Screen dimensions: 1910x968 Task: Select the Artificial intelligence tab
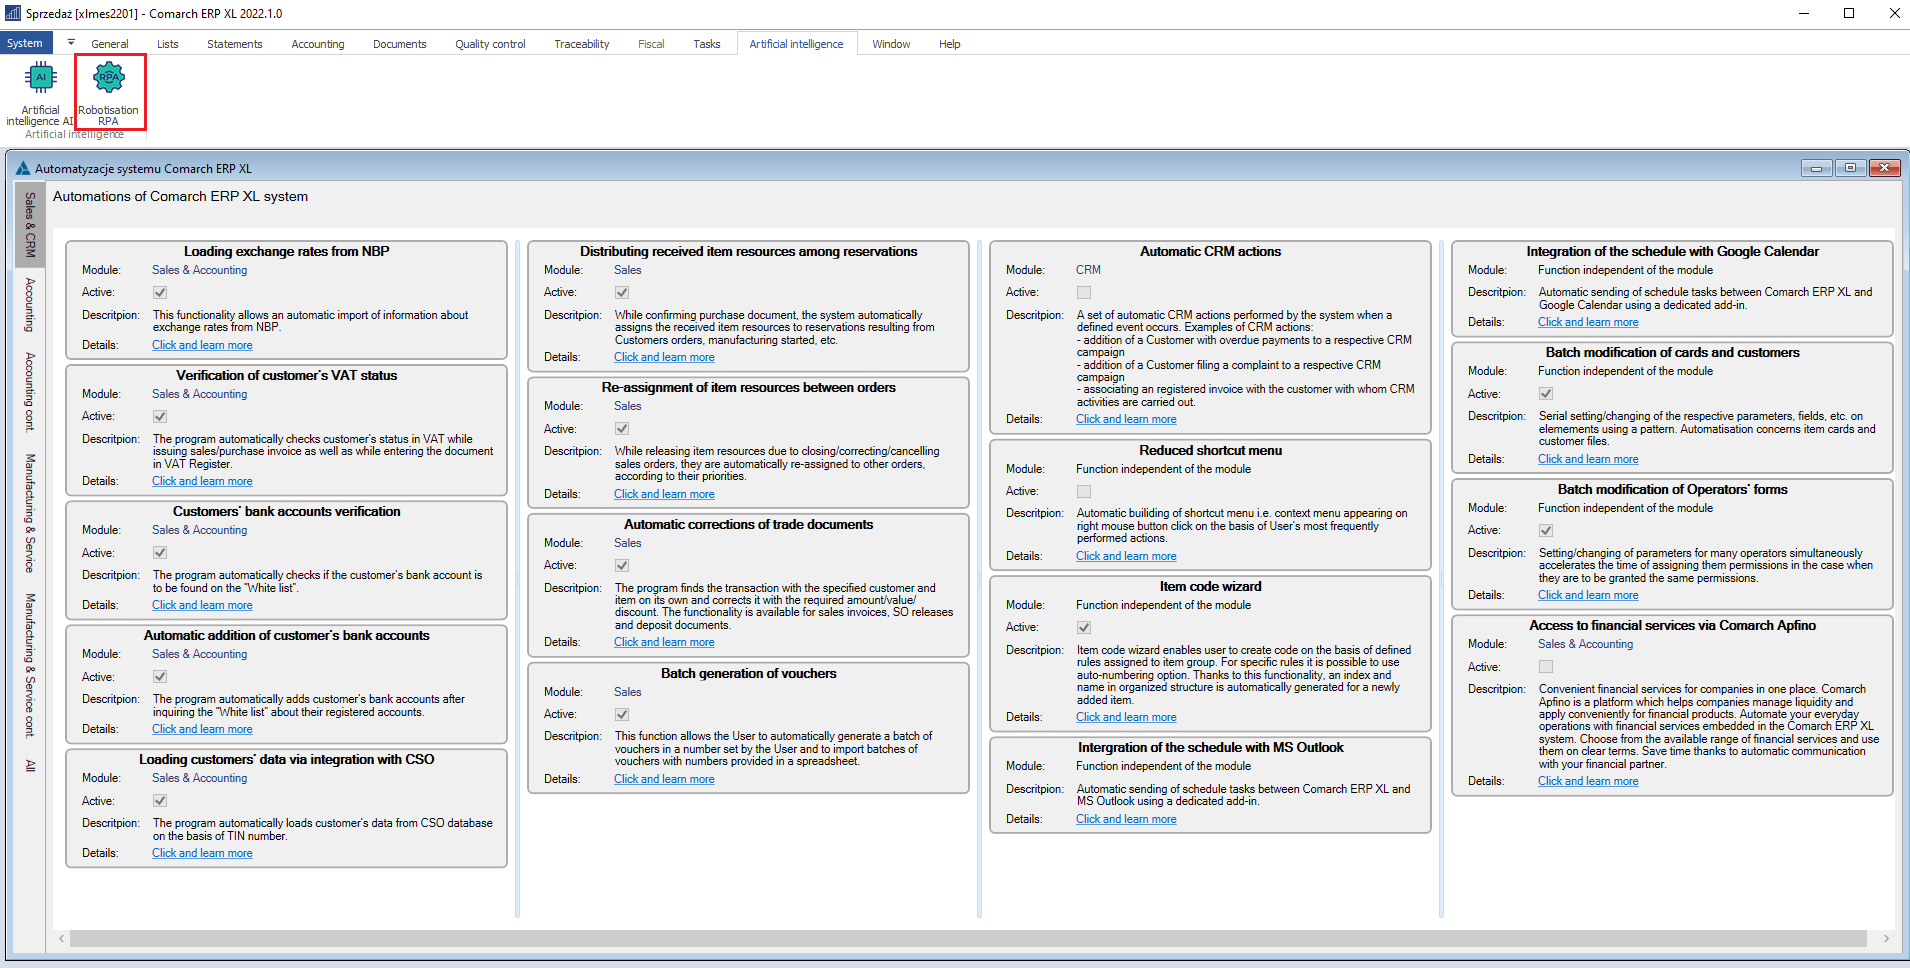pos(797,44)
